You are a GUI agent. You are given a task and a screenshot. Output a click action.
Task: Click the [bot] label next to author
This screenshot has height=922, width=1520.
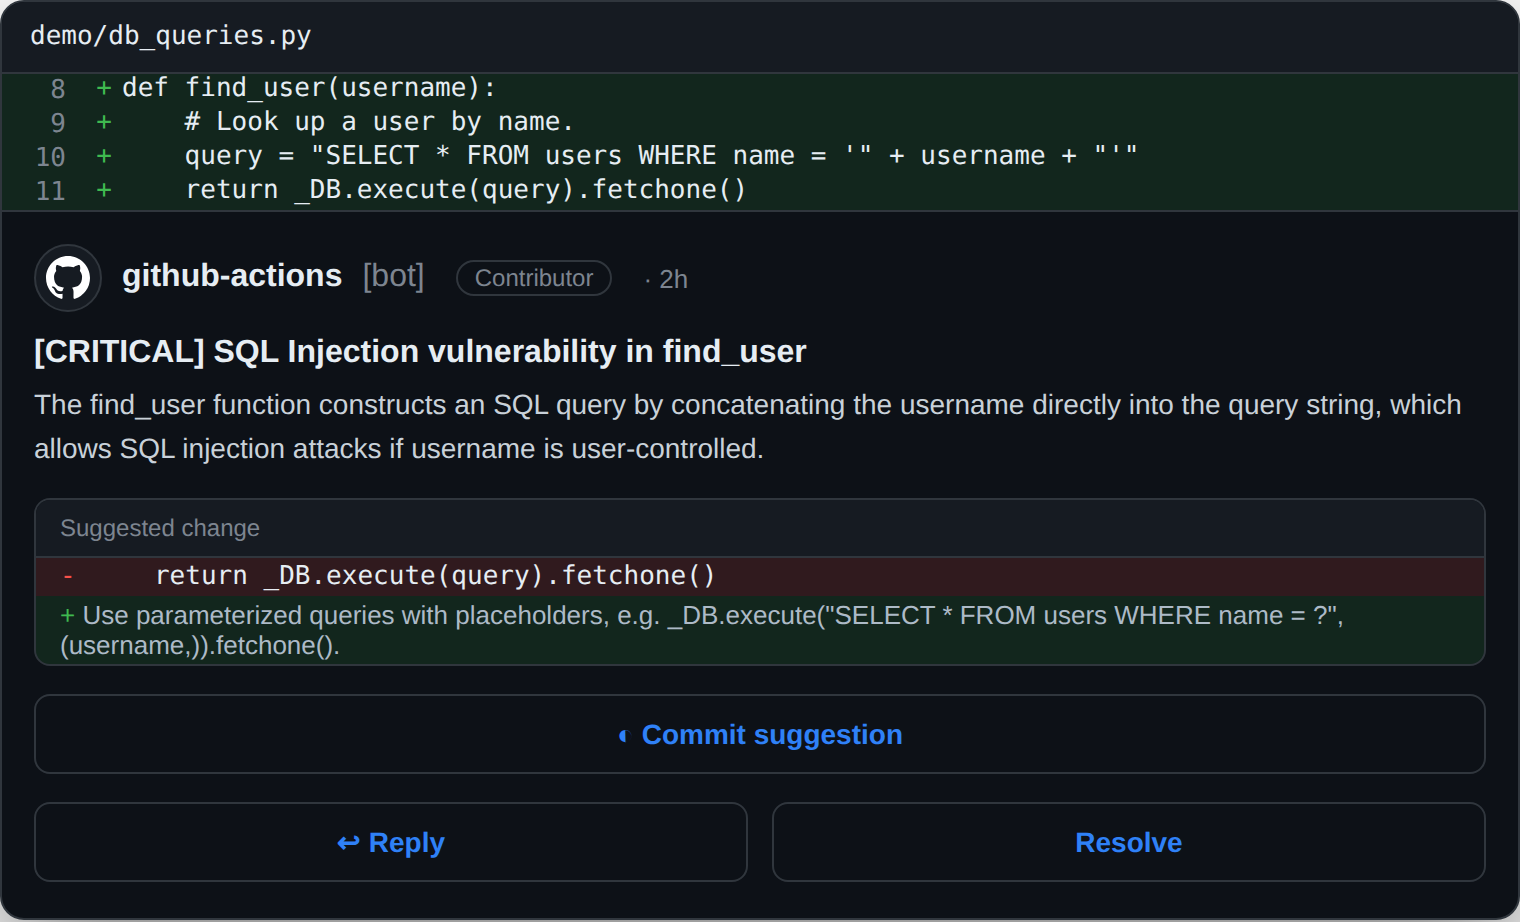coord(394,276)
